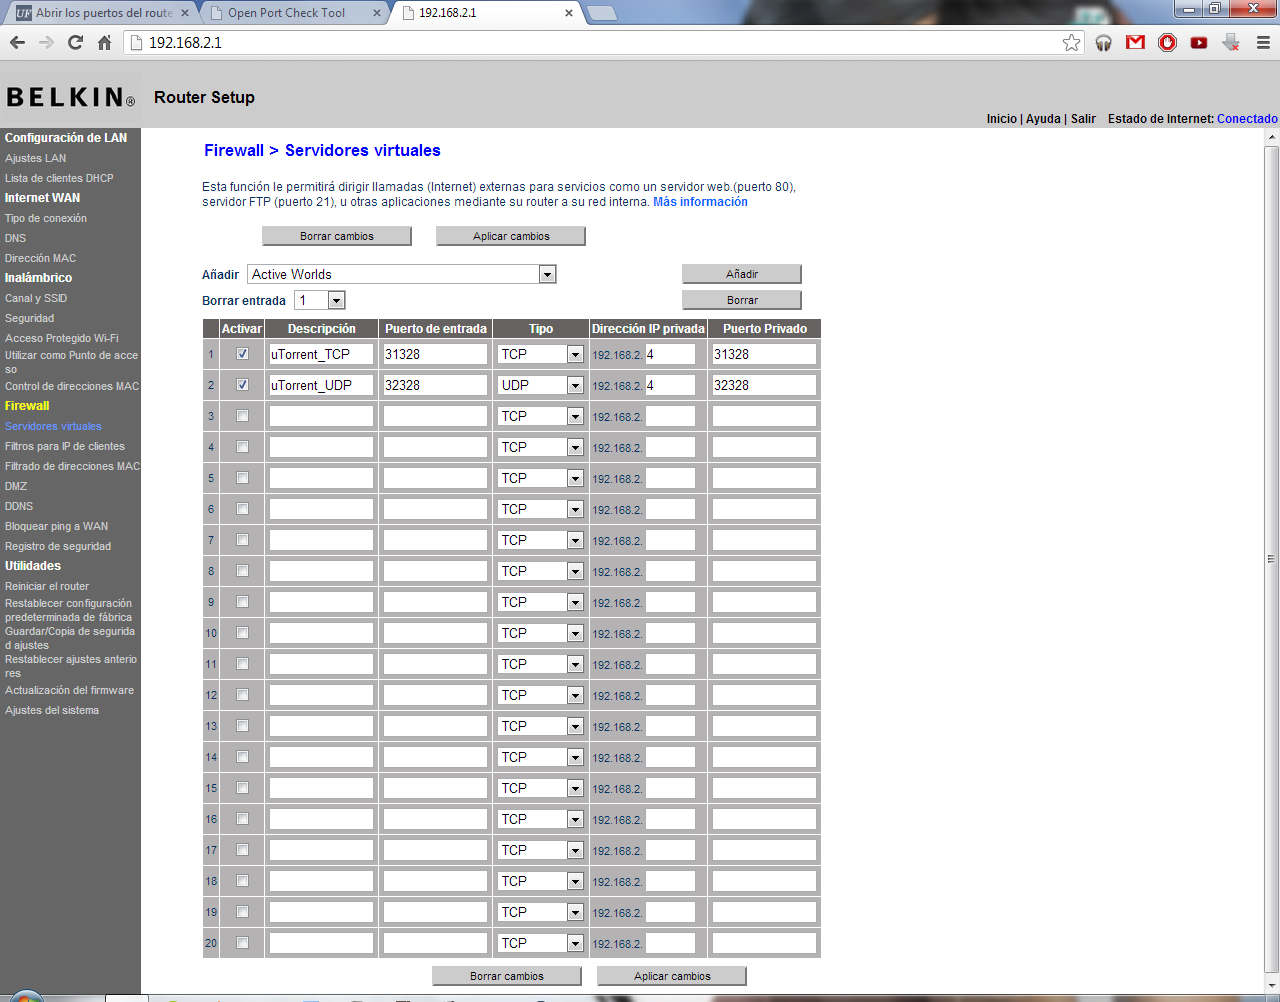Open the Gmail extension icon
This screenshot has width=1280, height=1002.
1135,43
